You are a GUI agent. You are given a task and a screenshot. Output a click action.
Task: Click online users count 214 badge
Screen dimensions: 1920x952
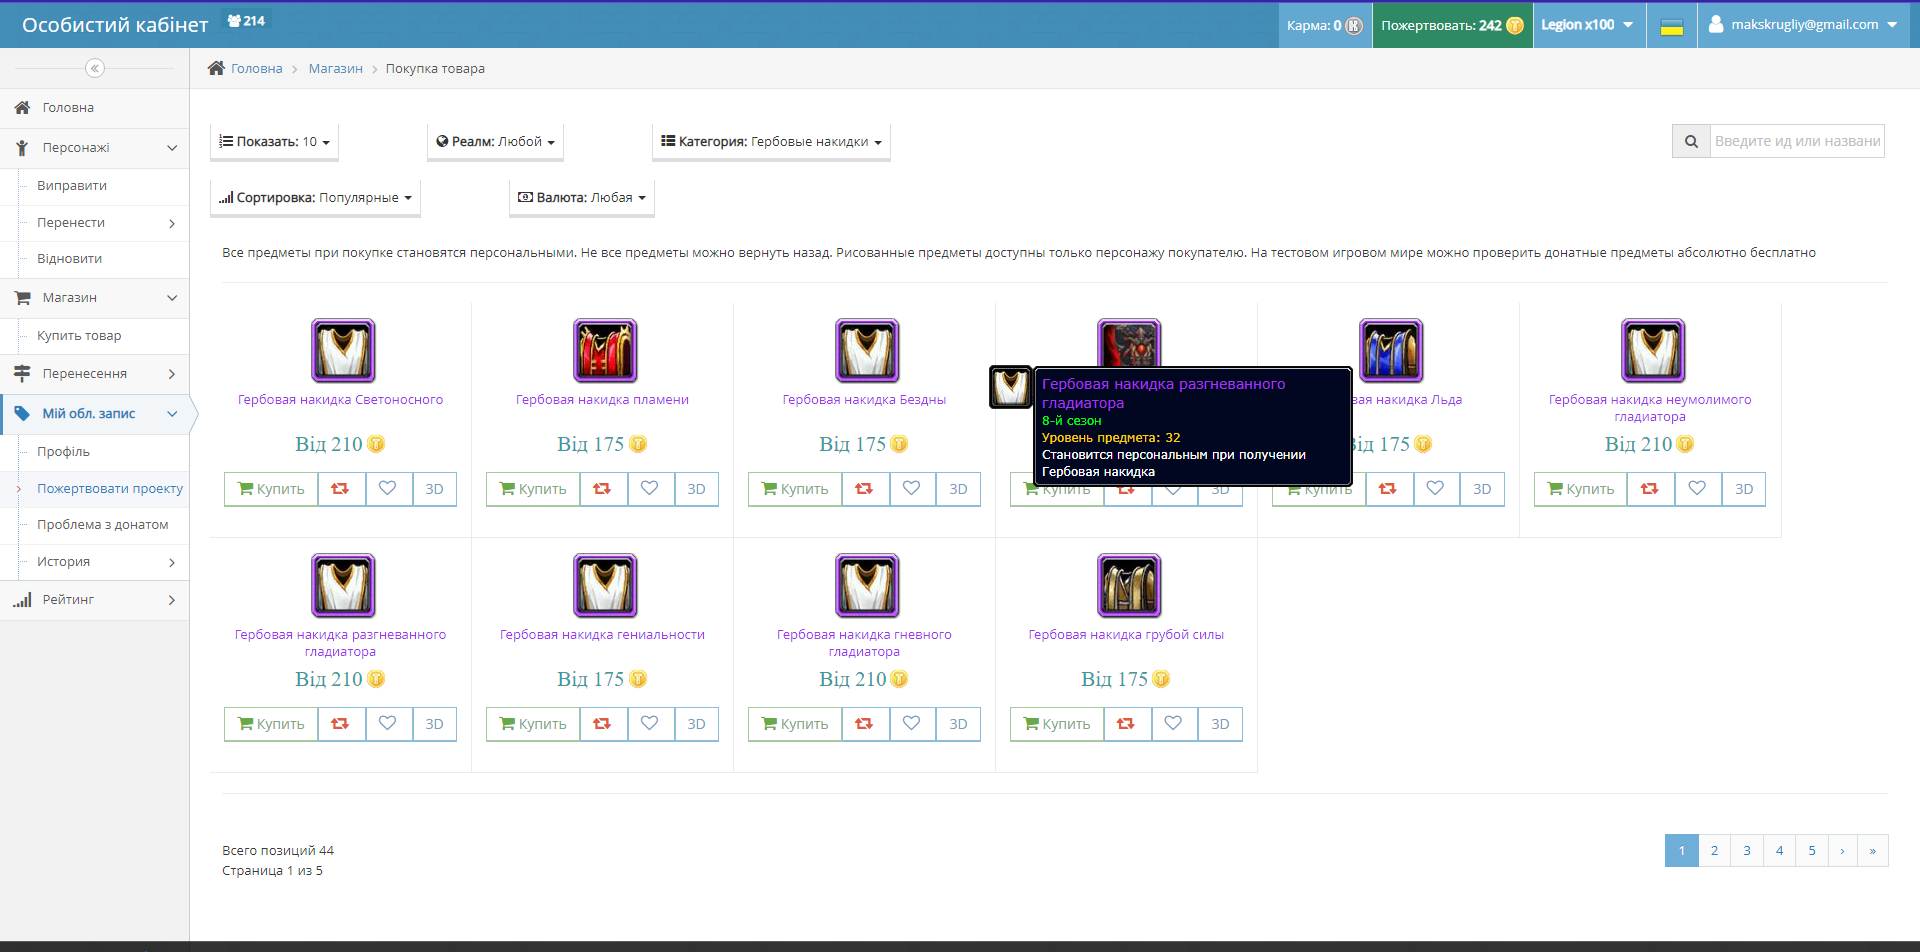pos(246,20)
